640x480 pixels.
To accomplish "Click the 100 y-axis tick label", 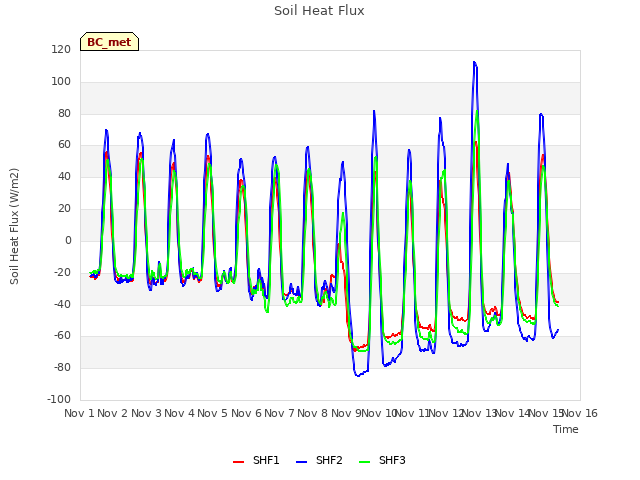I will (61, 82).
